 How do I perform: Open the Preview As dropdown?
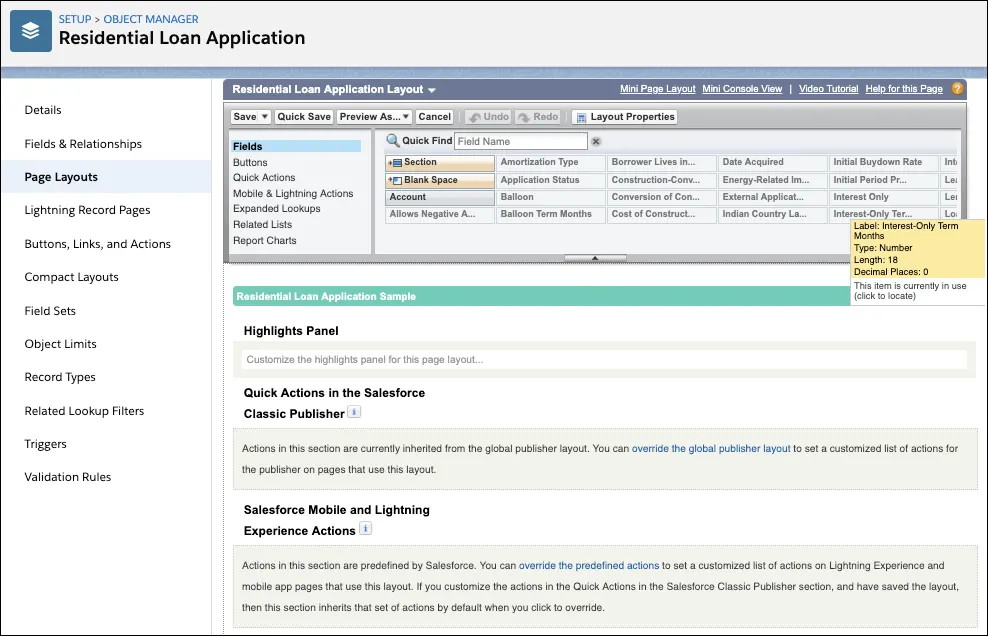pyautogui.click(x=375, y=117)
